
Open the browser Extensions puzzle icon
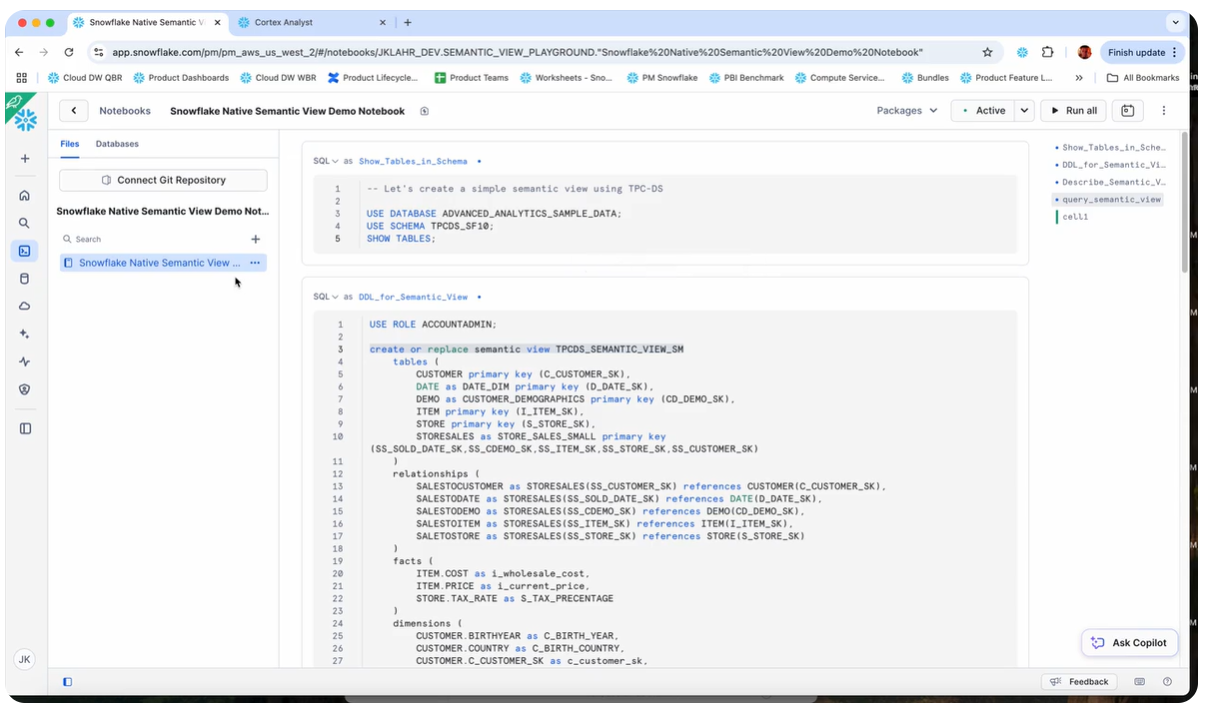pos(1048,52)
